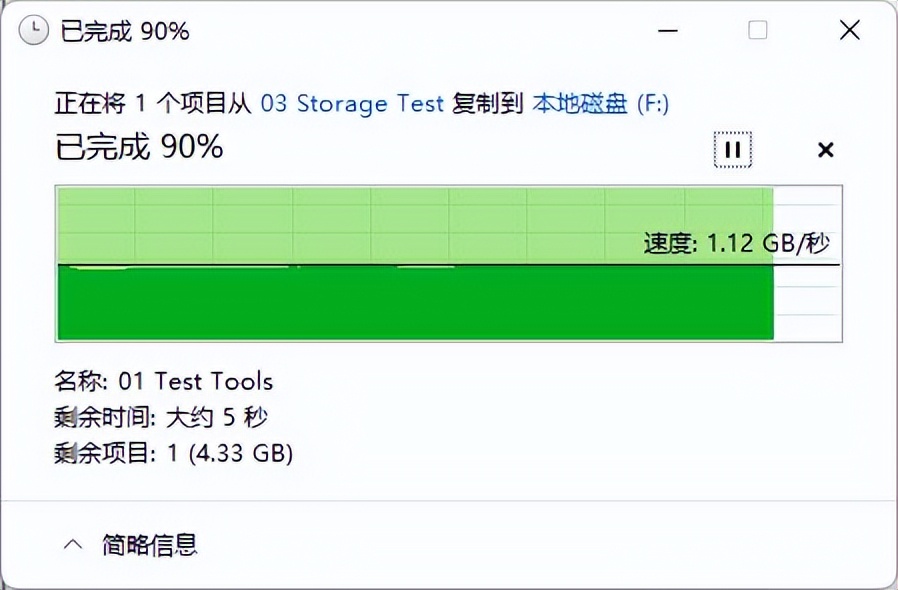Click the light green upper area of graph

coord(350,225)
